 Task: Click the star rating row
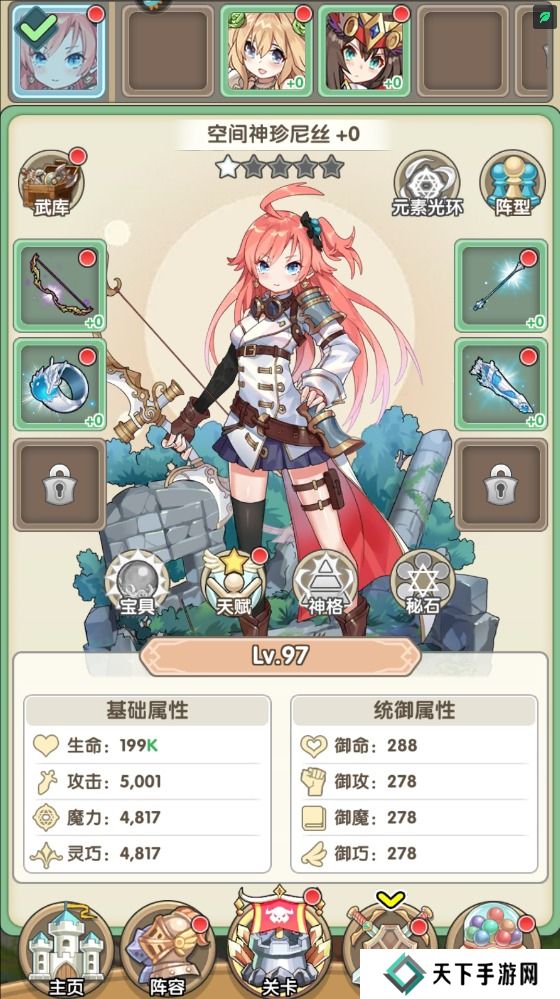280,167
